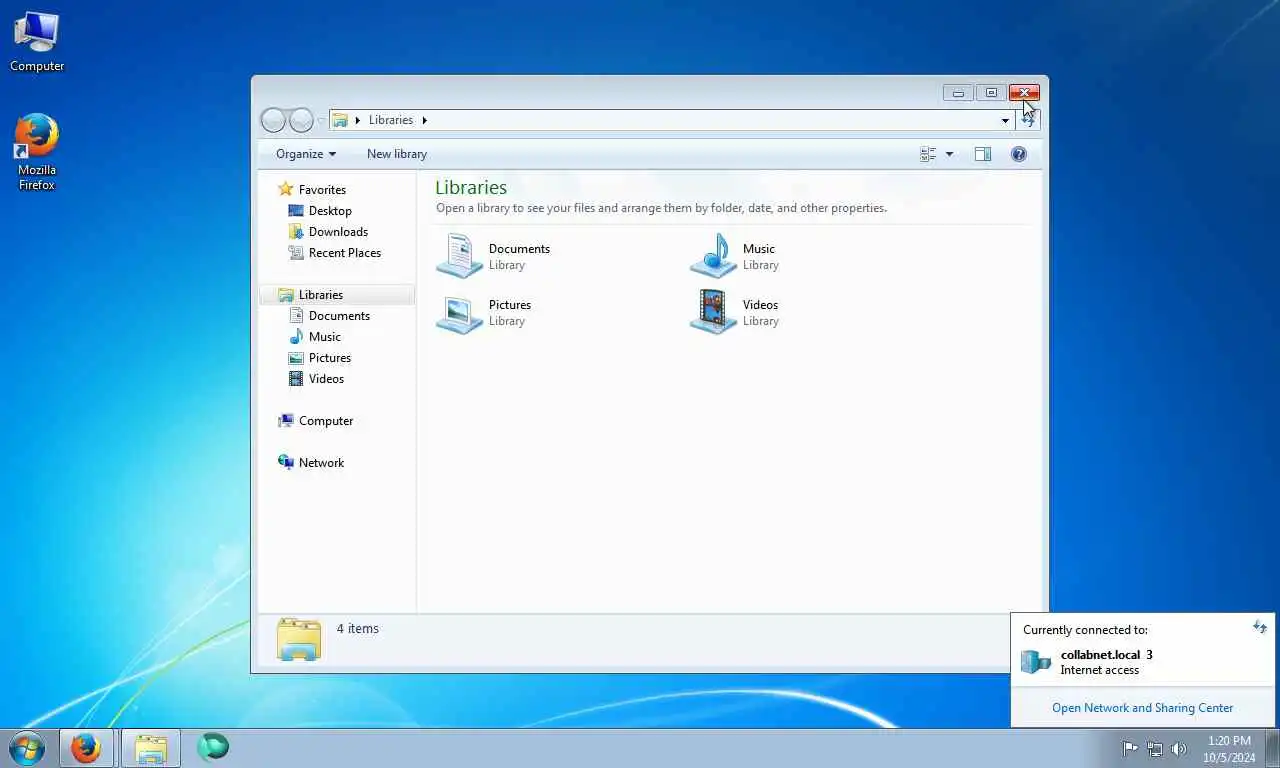
Task: Expand the address bar history dropdown
Action: pos(1005,120)
